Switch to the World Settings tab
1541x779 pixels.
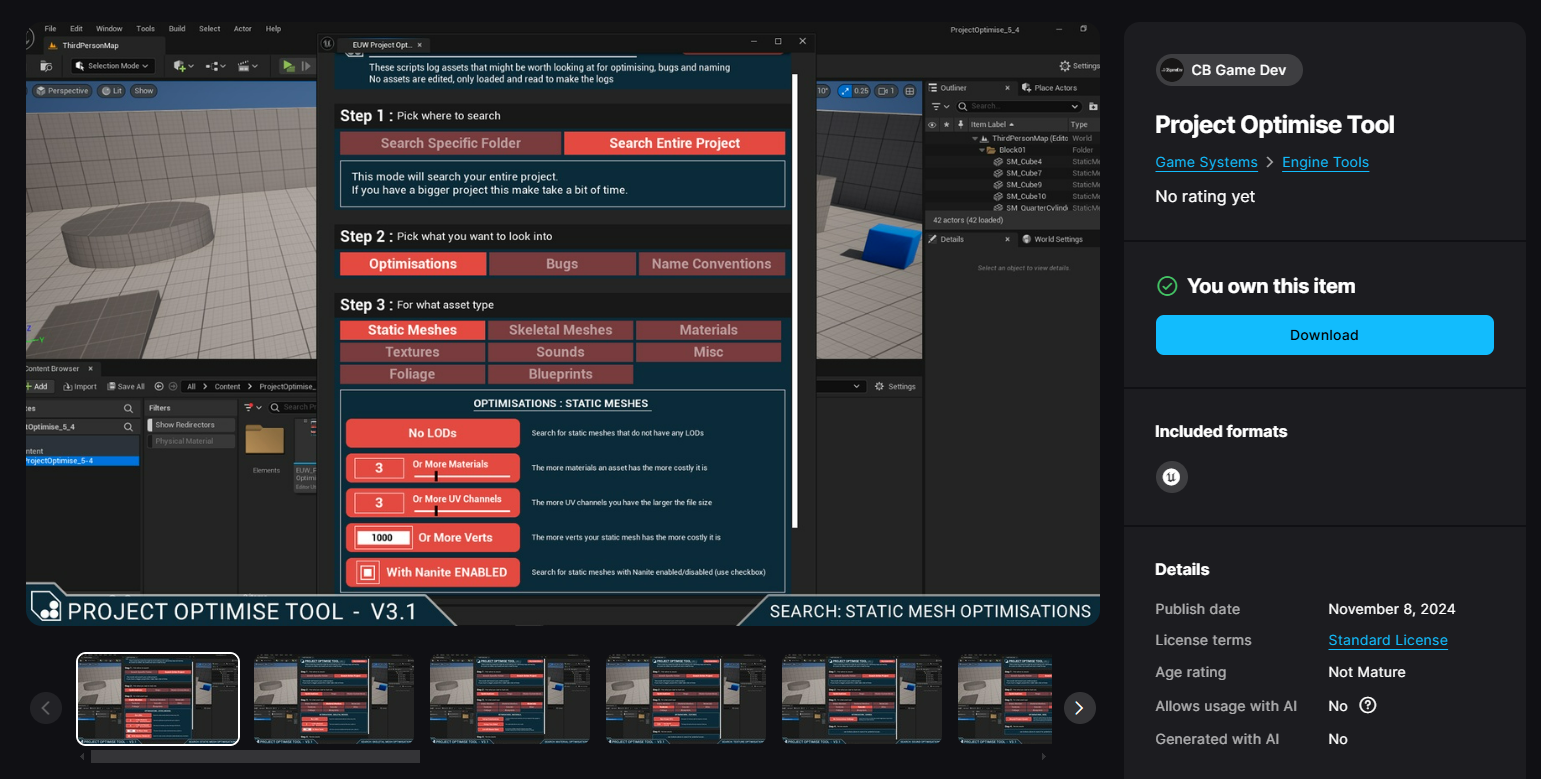1052,239
